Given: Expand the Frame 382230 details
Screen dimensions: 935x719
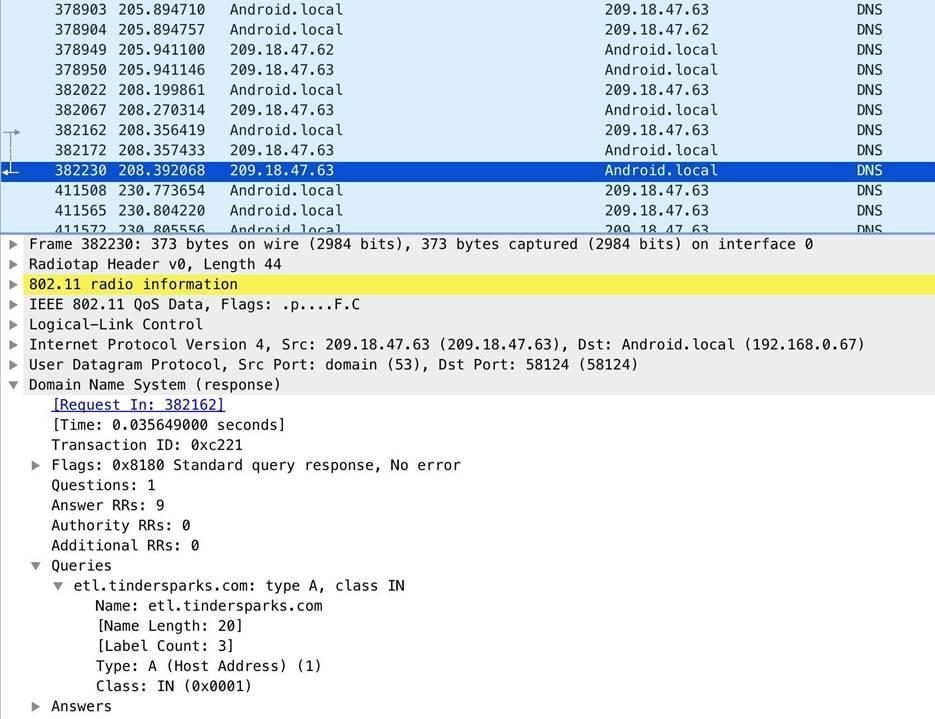Looking at the screenshot, I should coord(13,244).
